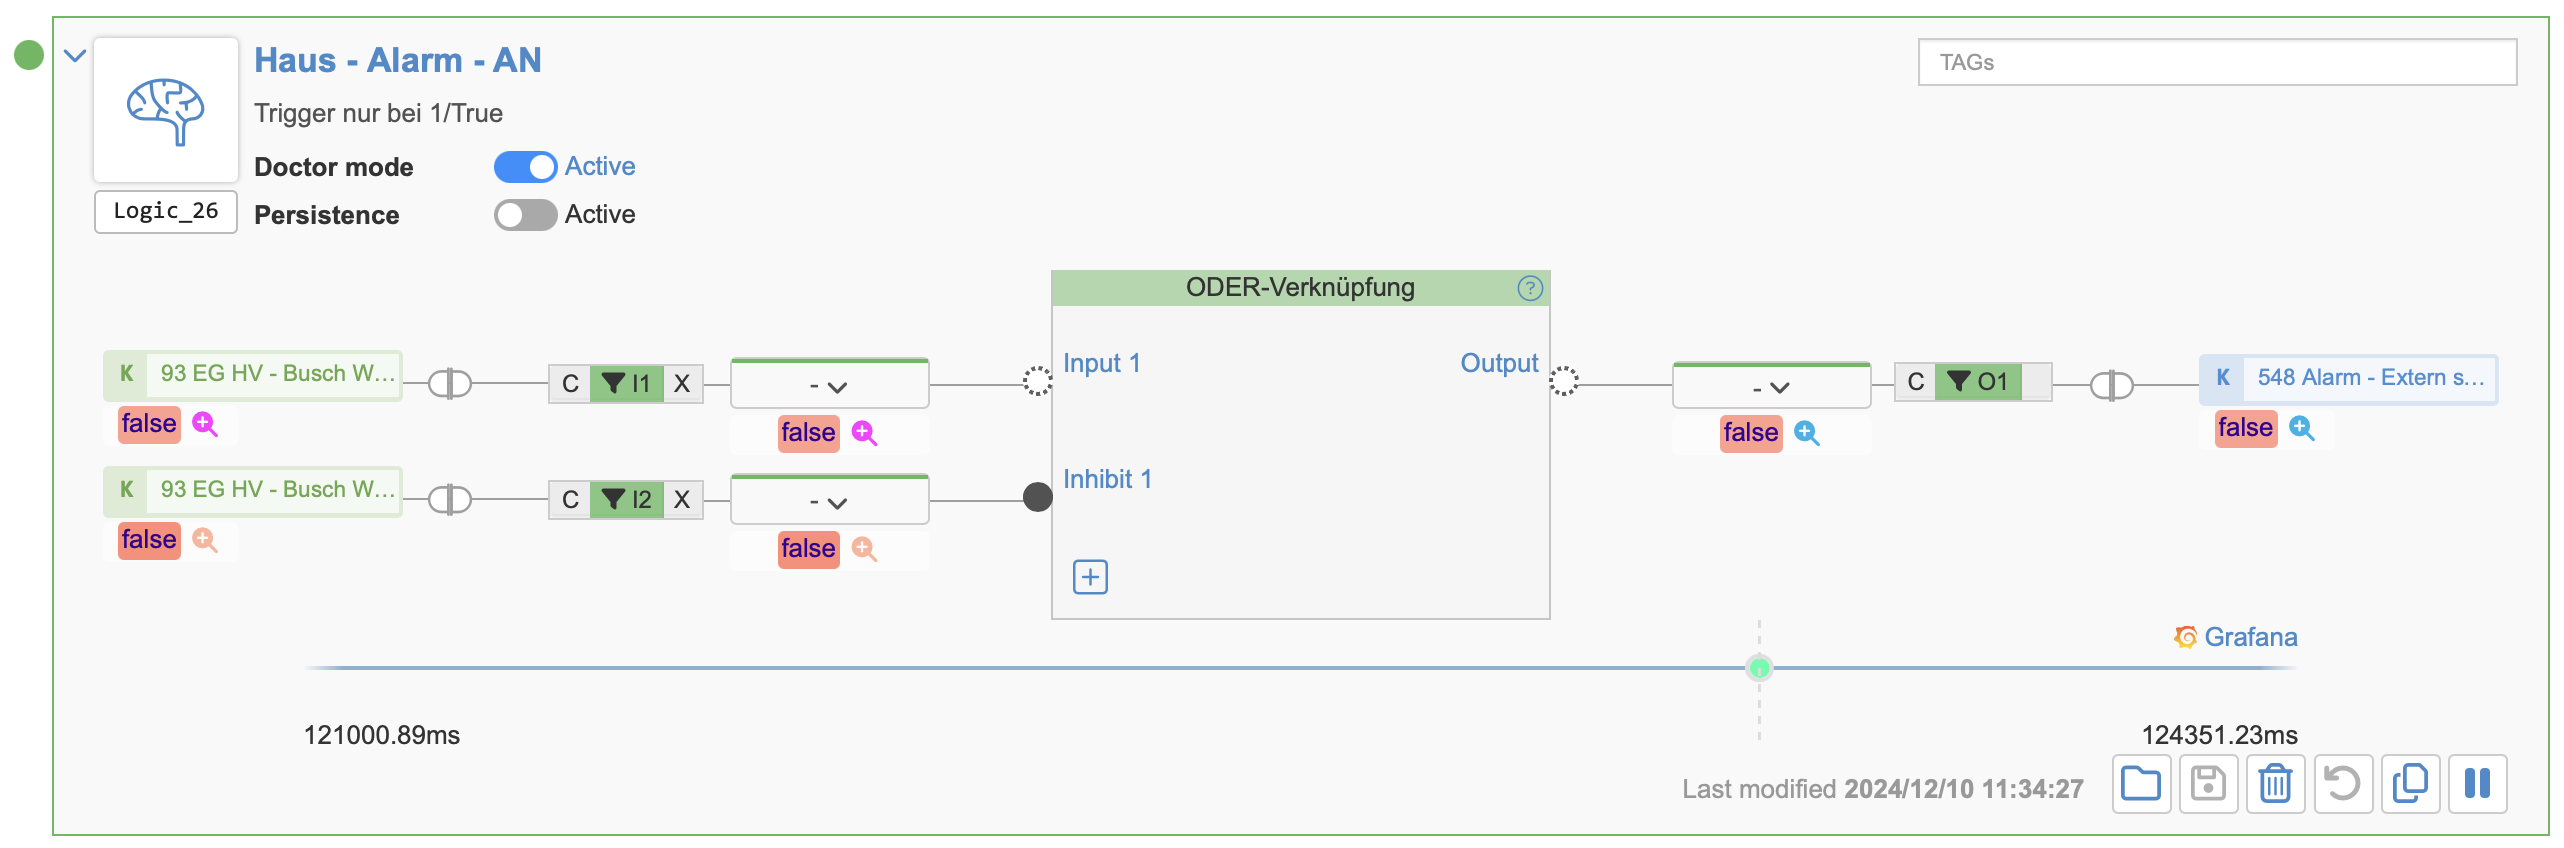The image size is (2564, 848).
Task: Add input with the plus icon
Action: [x=1090, y=577]
